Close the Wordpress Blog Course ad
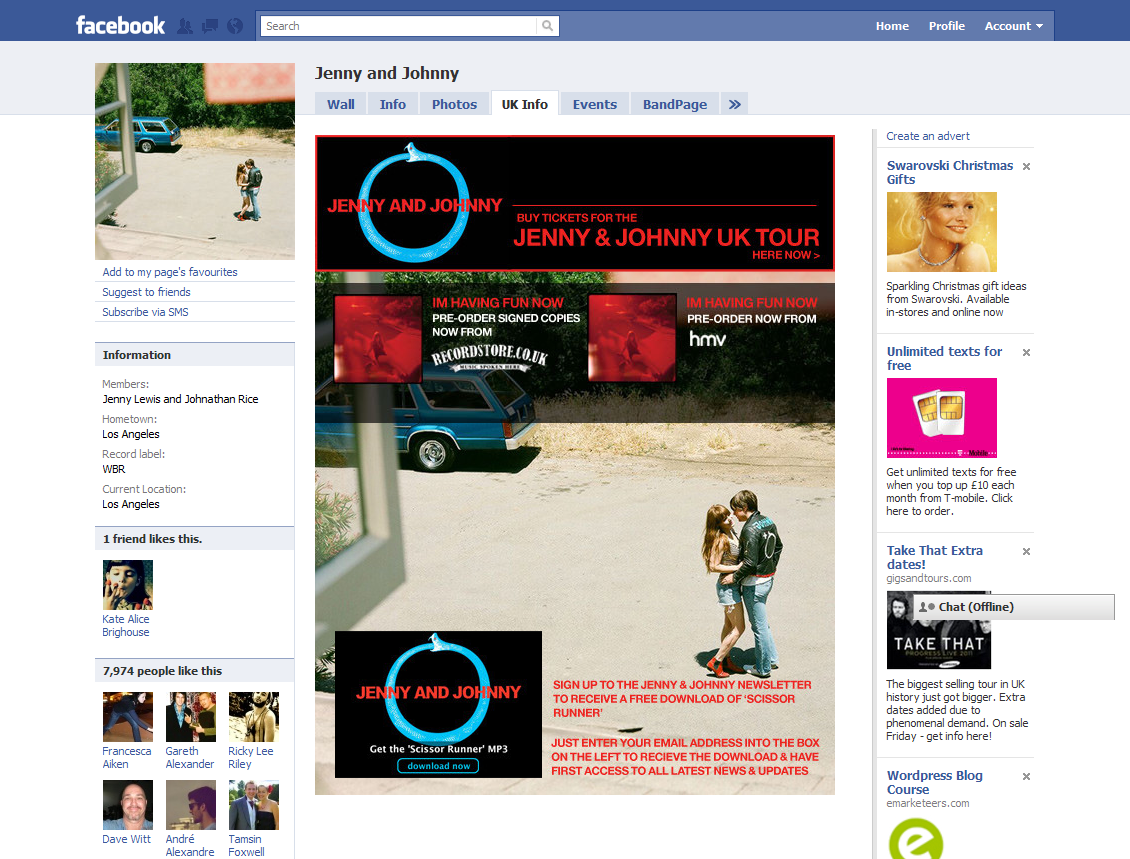 (x=1026, y=776)
